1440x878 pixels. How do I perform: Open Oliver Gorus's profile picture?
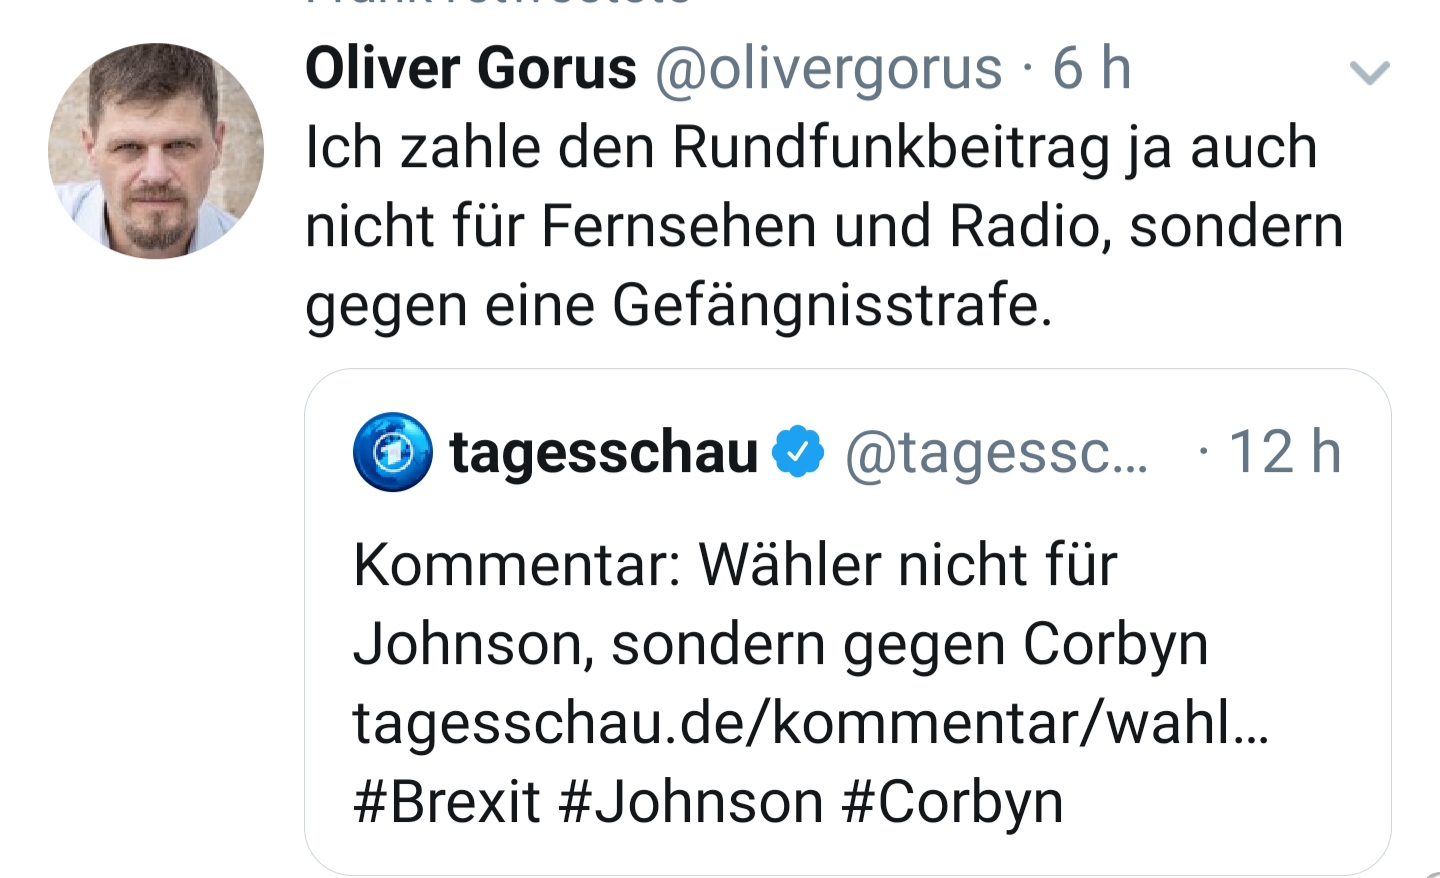click(156, 151)
